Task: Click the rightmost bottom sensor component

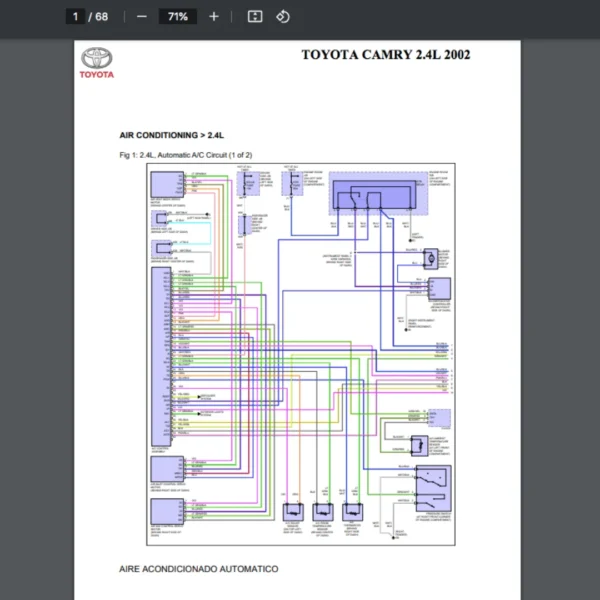Action: click(x=353, y=510)
